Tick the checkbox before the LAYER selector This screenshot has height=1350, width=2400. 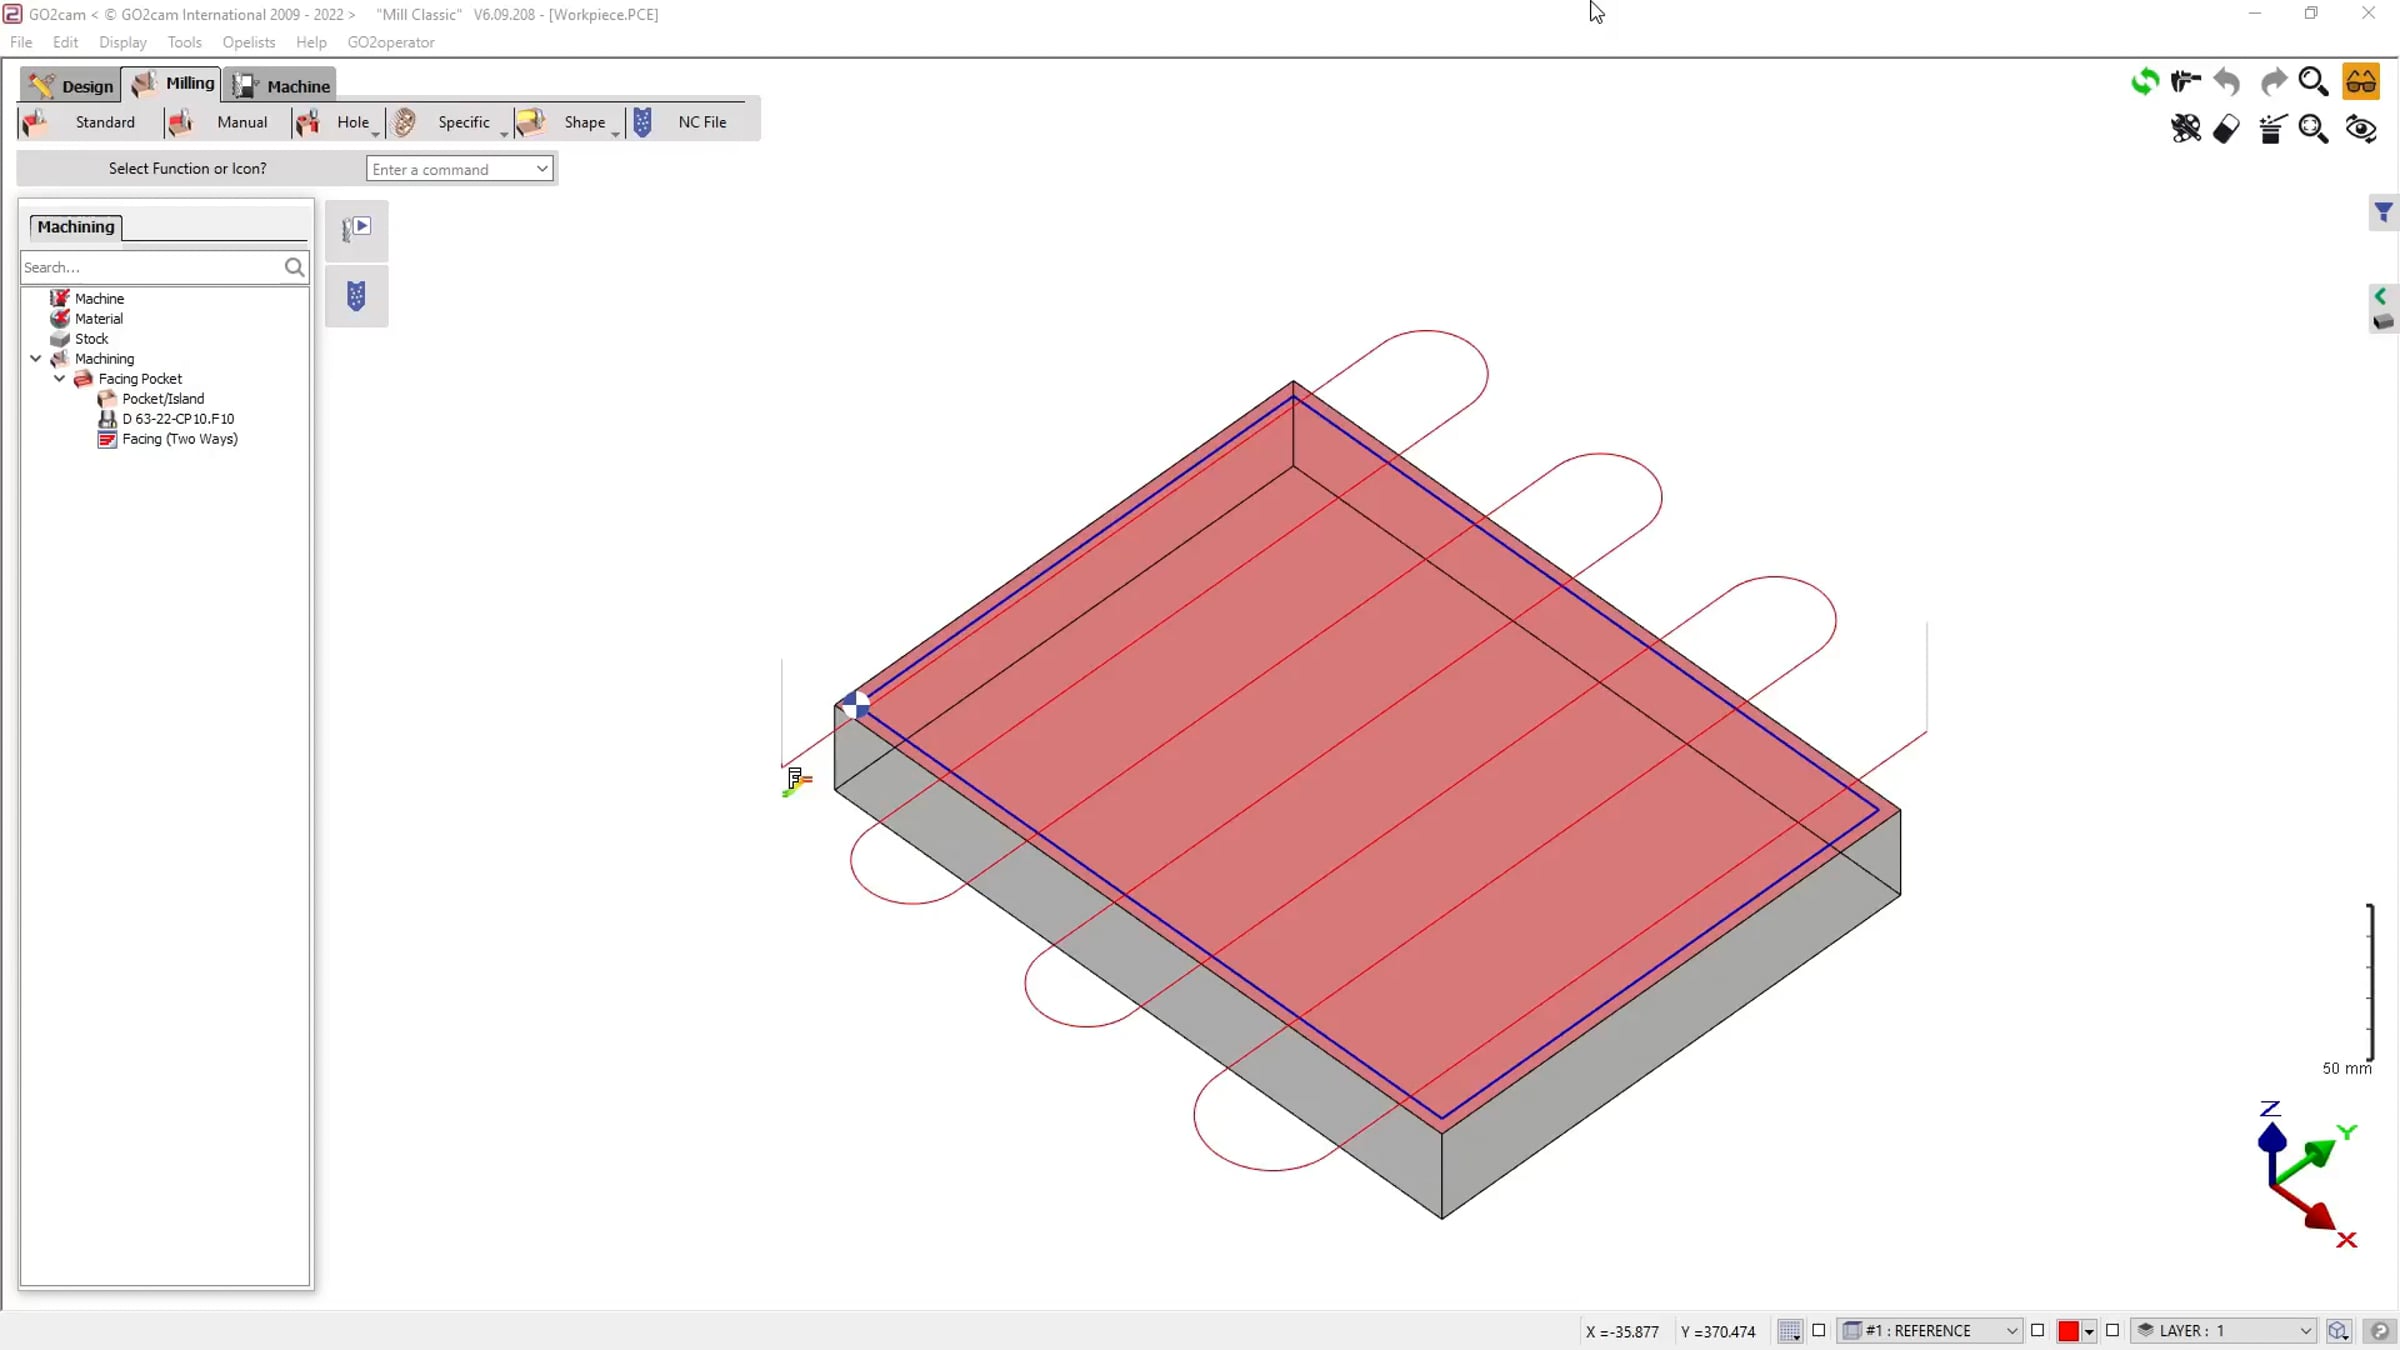point(2112,1330)
